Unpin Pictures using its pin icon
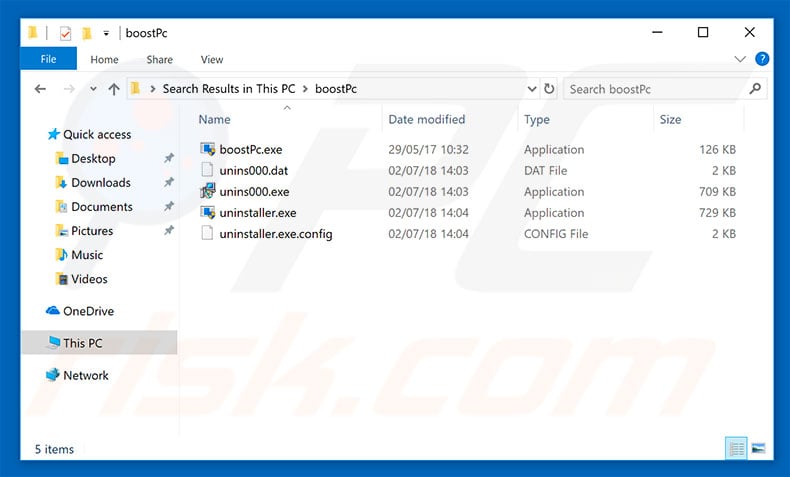790x477 pixels. pos(169,230)
